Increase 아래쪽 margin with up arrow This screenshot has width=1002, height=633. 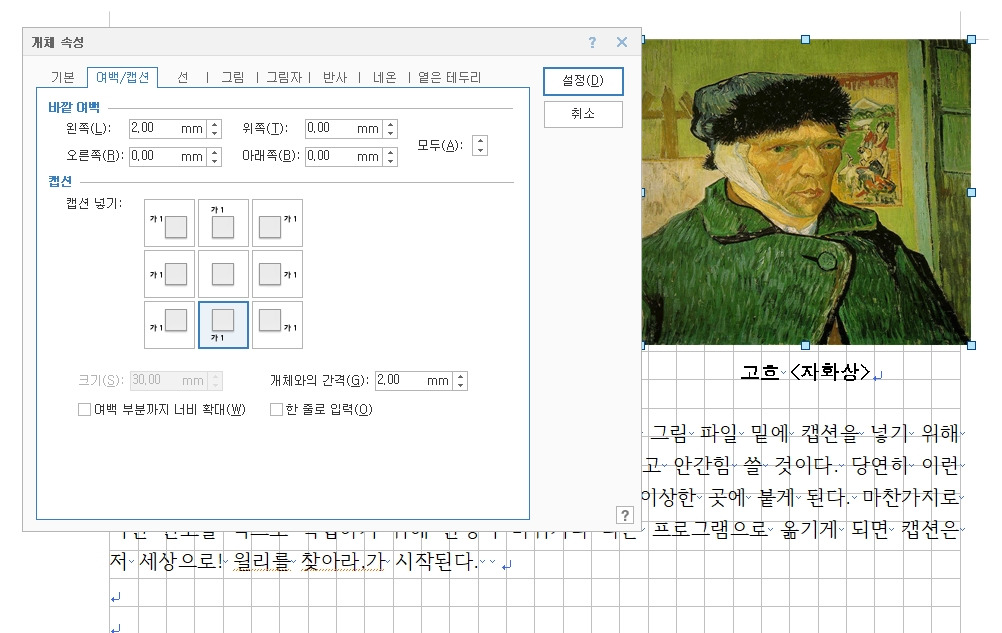pyautogui.click(x=391, y=153)
